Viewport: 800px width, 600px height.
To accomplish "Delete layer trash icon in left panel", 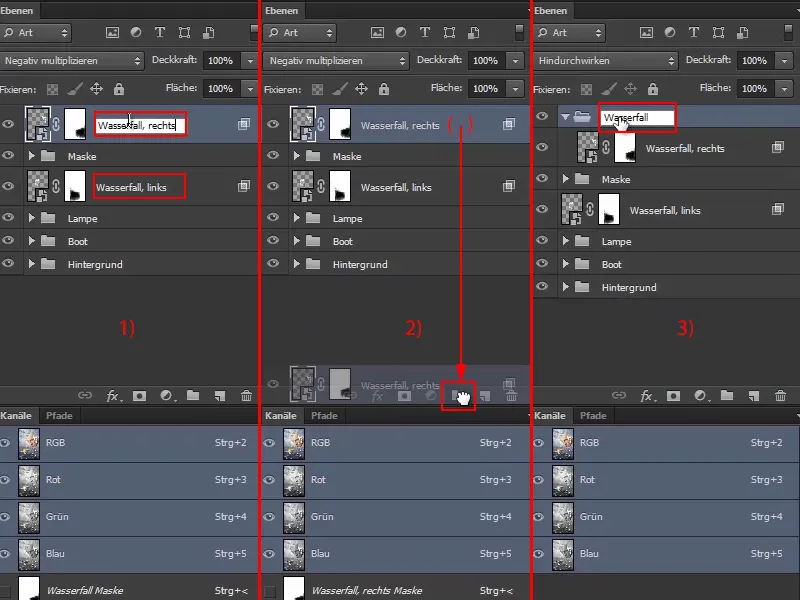I will tap(246, 395).
